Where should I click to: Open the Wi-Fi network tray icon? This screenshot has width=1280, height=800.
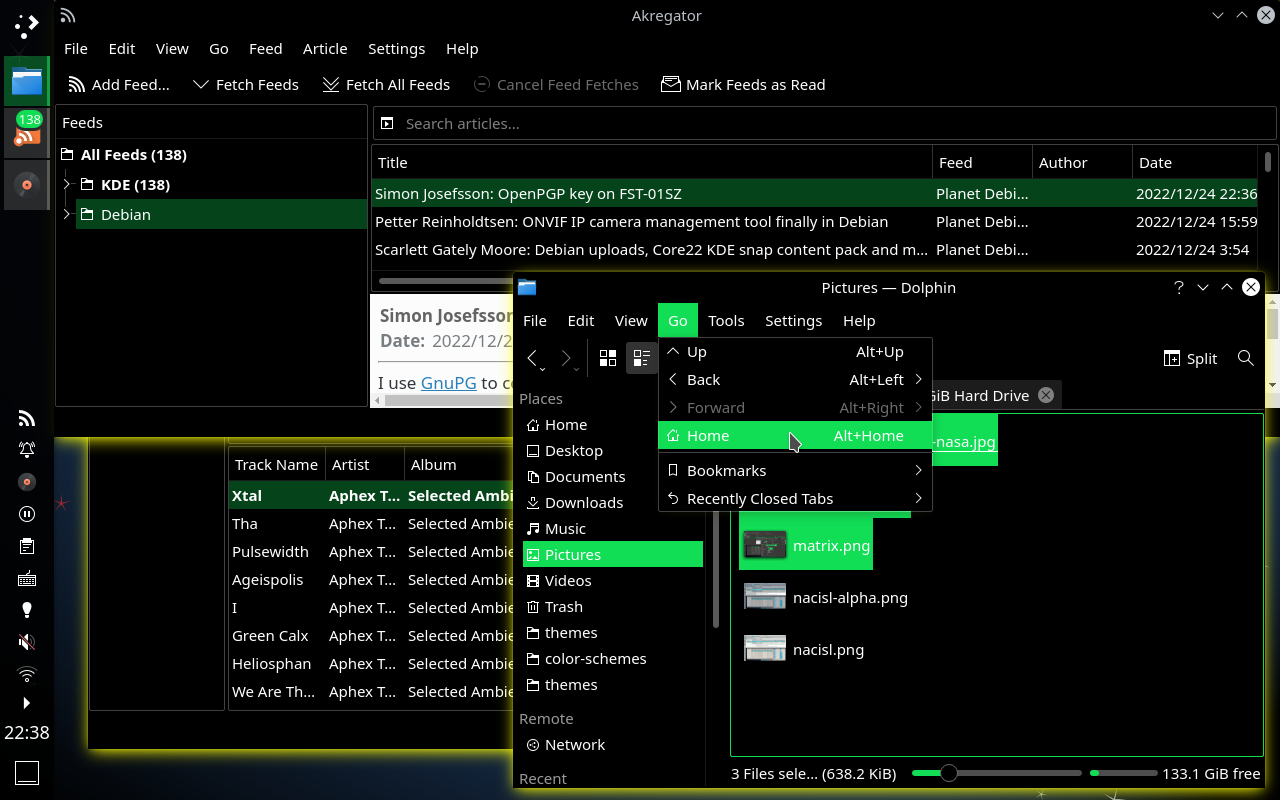(27, 674)
